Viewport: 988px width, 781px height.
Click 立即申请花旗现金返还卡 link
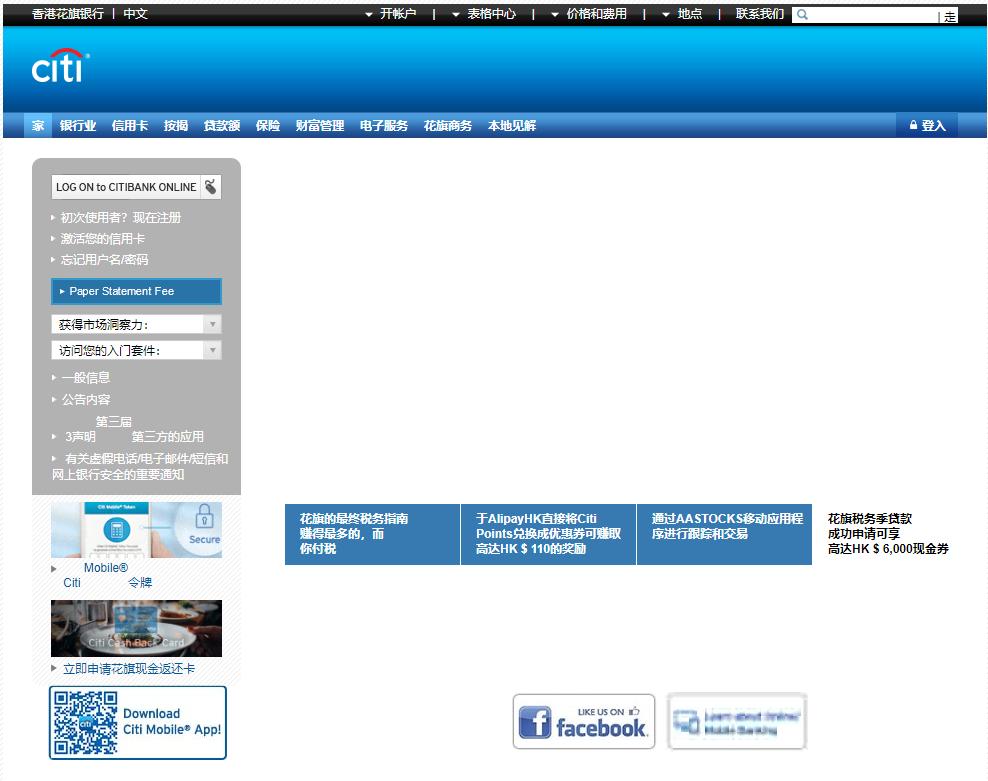[129, 669]
